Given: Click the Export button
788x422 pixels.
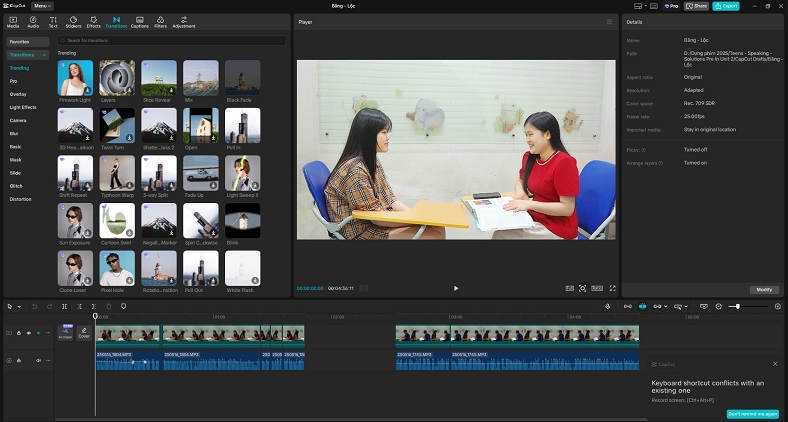Looking at the screenshot, I should (726, 6).
